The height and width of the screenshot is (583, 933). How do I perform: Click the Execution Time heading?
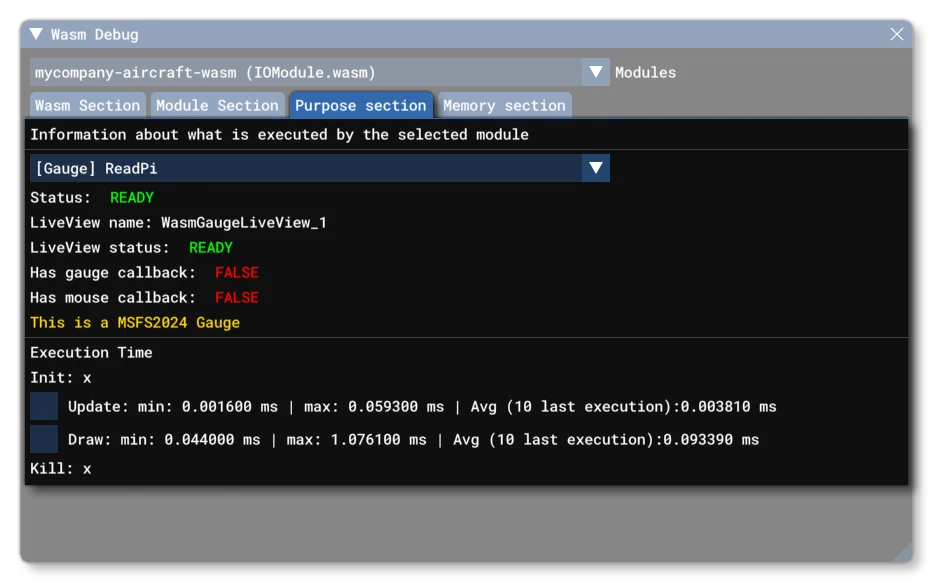pos(91,353)
